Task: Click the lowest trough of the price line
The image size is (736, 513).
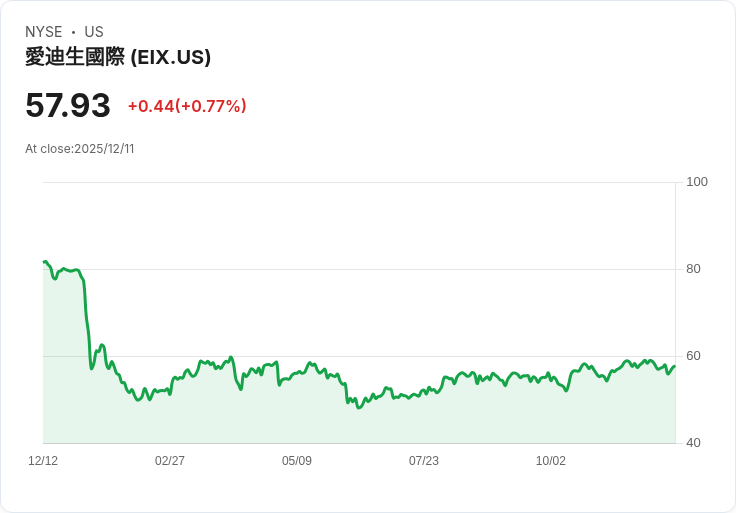Action: [x=358, y=407]
